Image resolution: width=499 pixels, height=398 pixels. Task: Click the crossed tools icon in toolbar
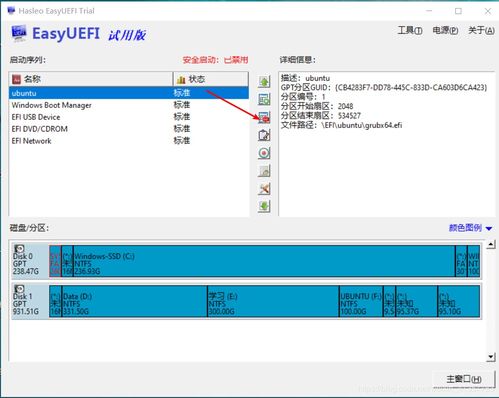tap(264, 189)
